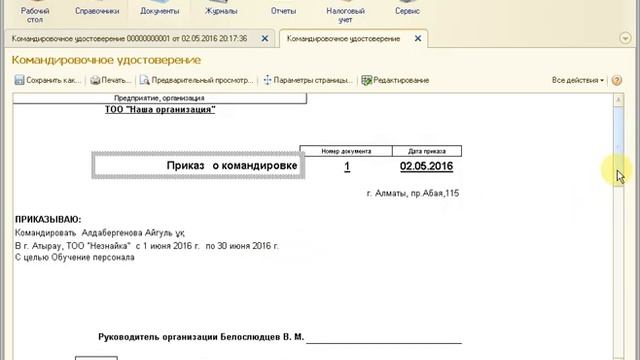This screenshot has width=640, height=360.
Task: Open the Журналы section
Action: [221, 11]
